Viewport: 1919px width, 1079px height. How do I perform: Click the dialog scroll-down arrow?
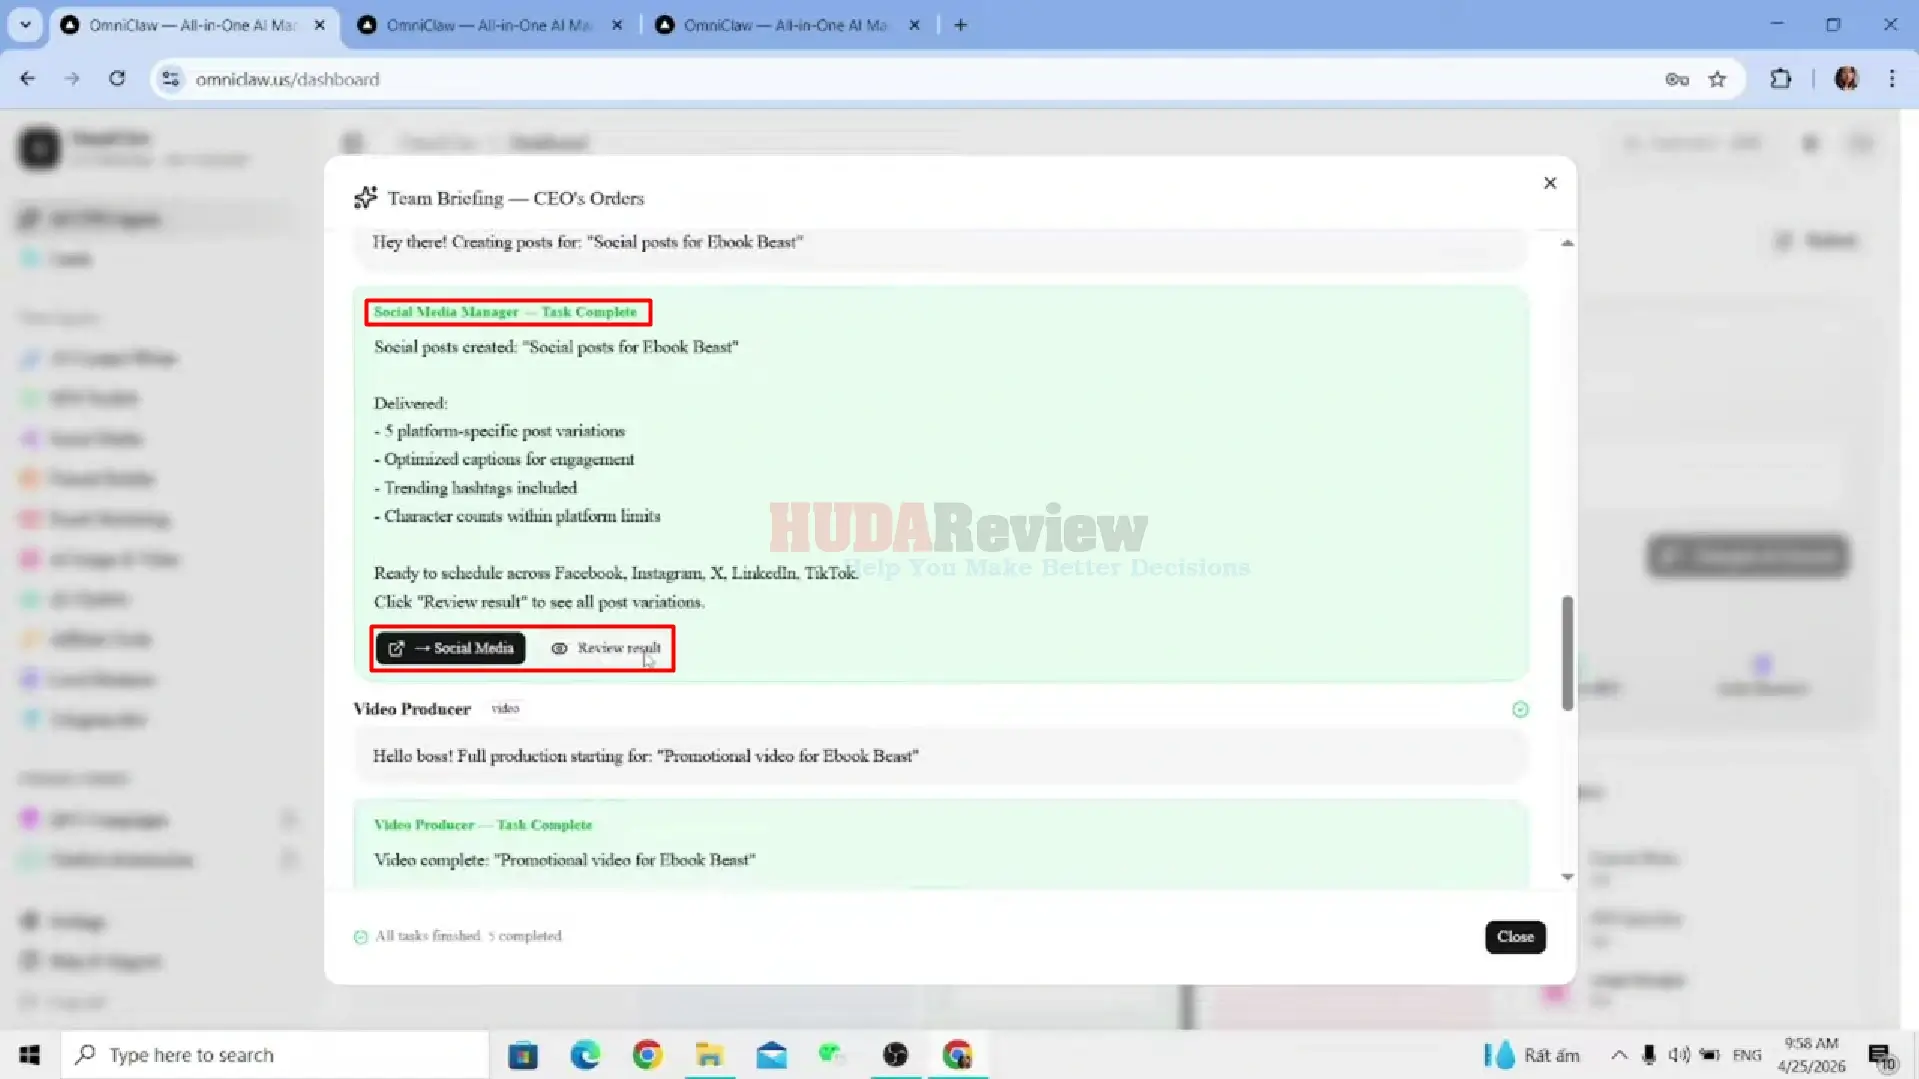tap(1567, 877)
